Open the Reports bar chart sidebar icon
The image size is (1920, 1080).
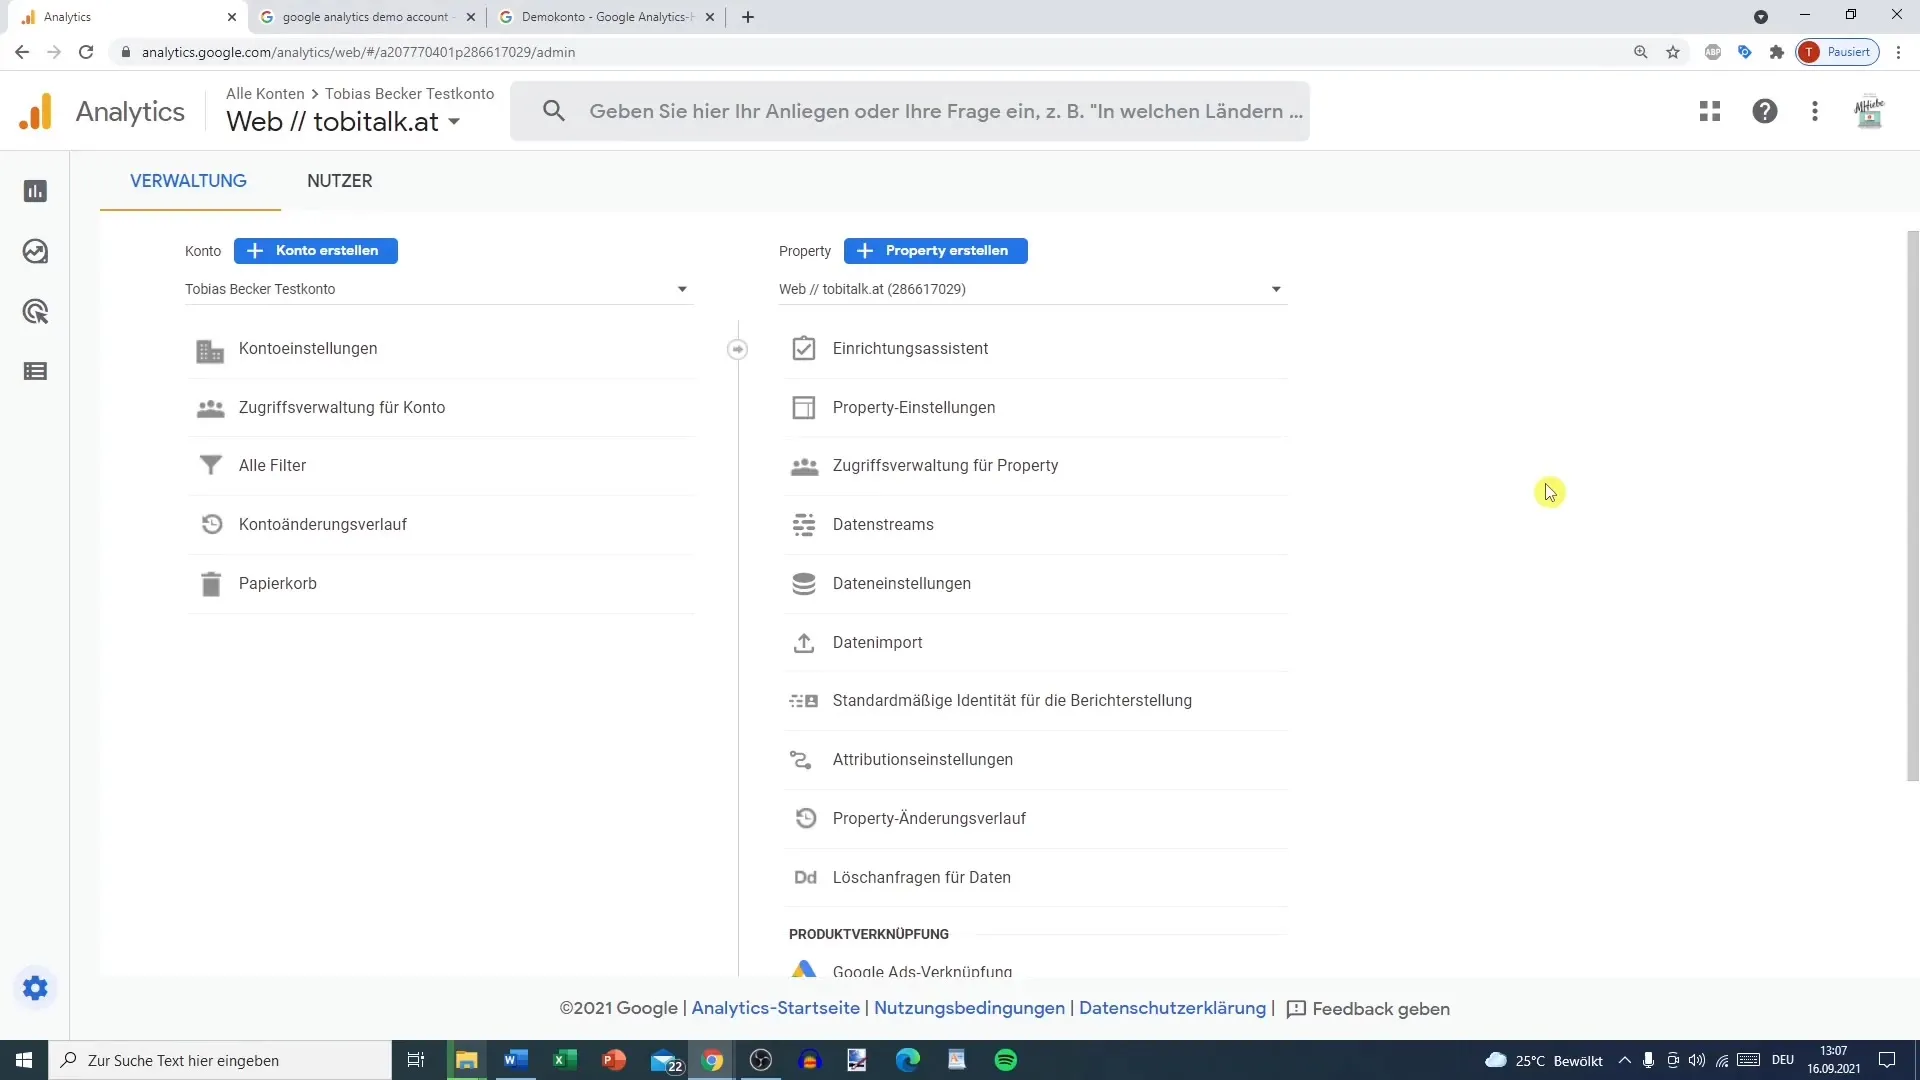(x=35, y=191)
